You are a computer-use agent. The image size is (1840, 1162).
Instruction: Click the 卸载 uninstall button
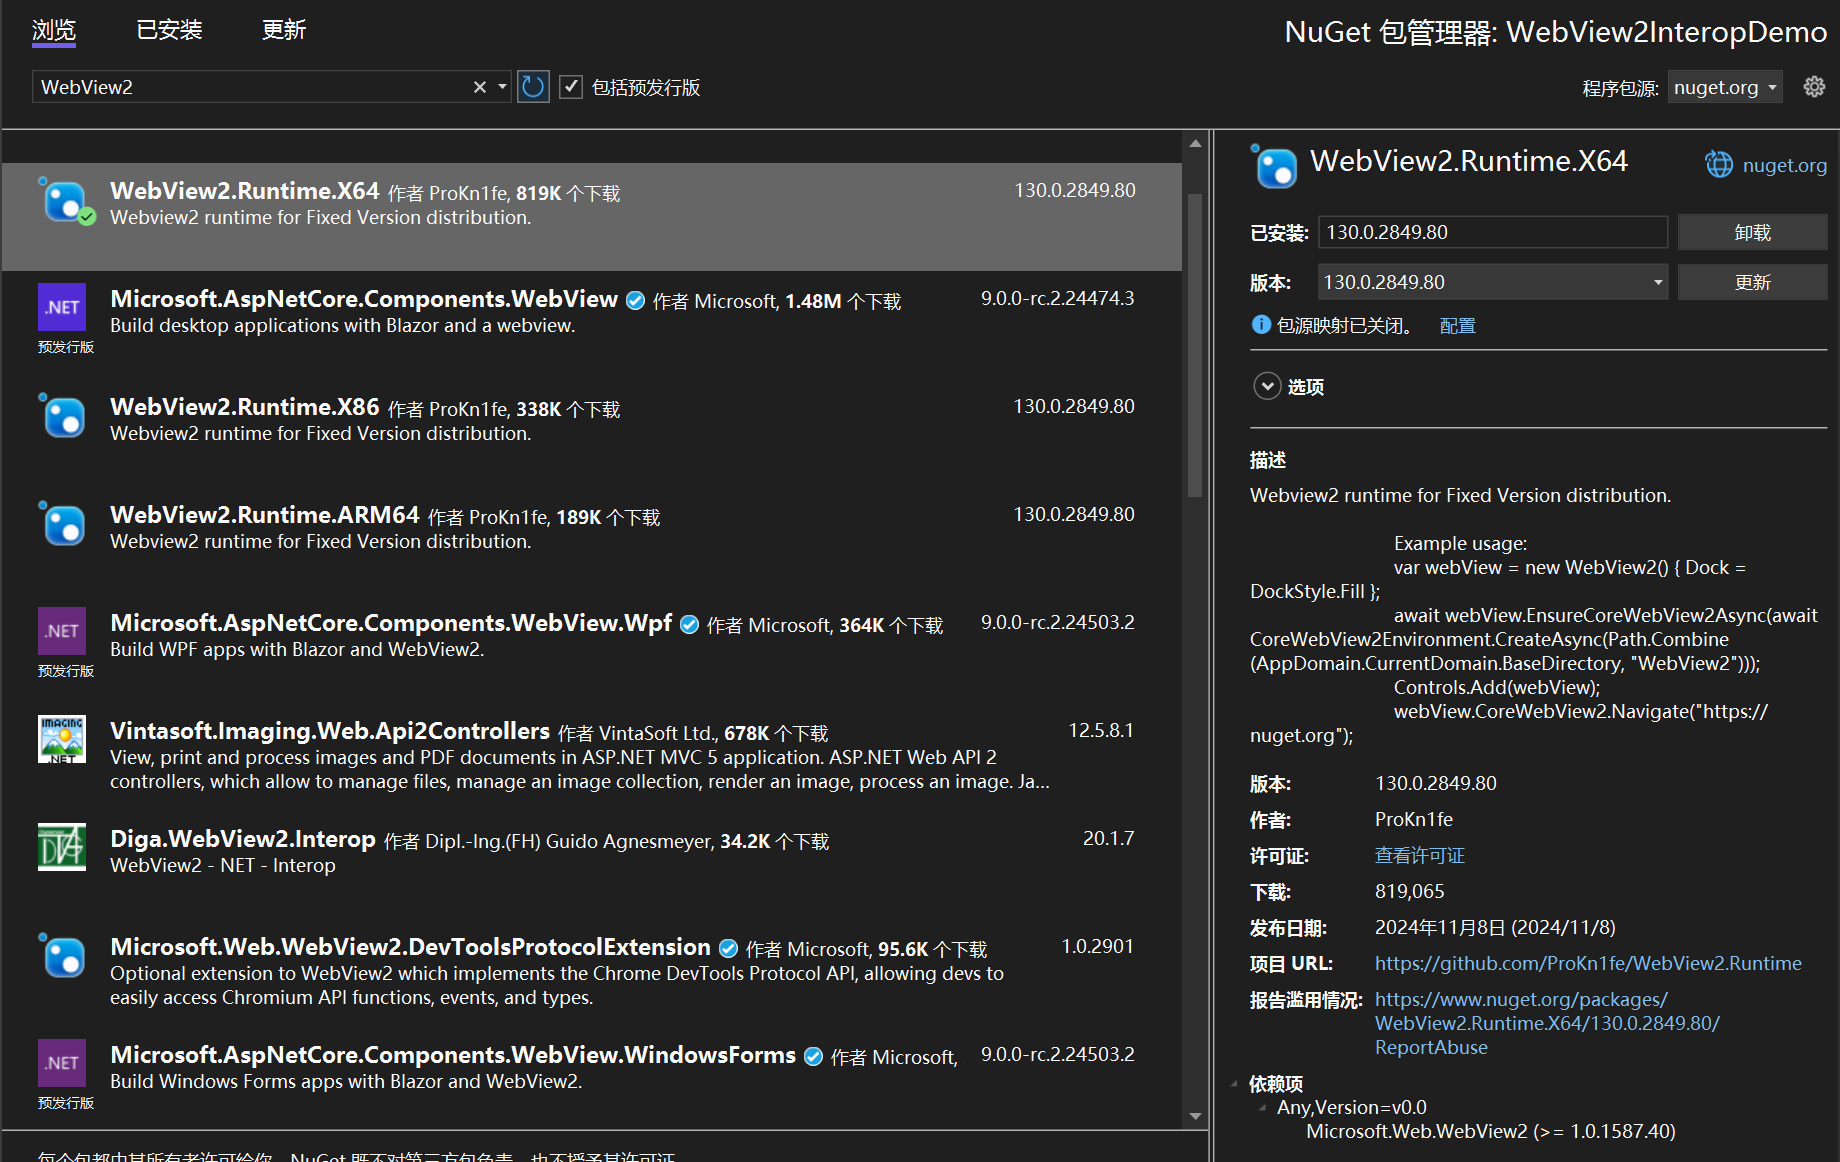pos(1752,232)
